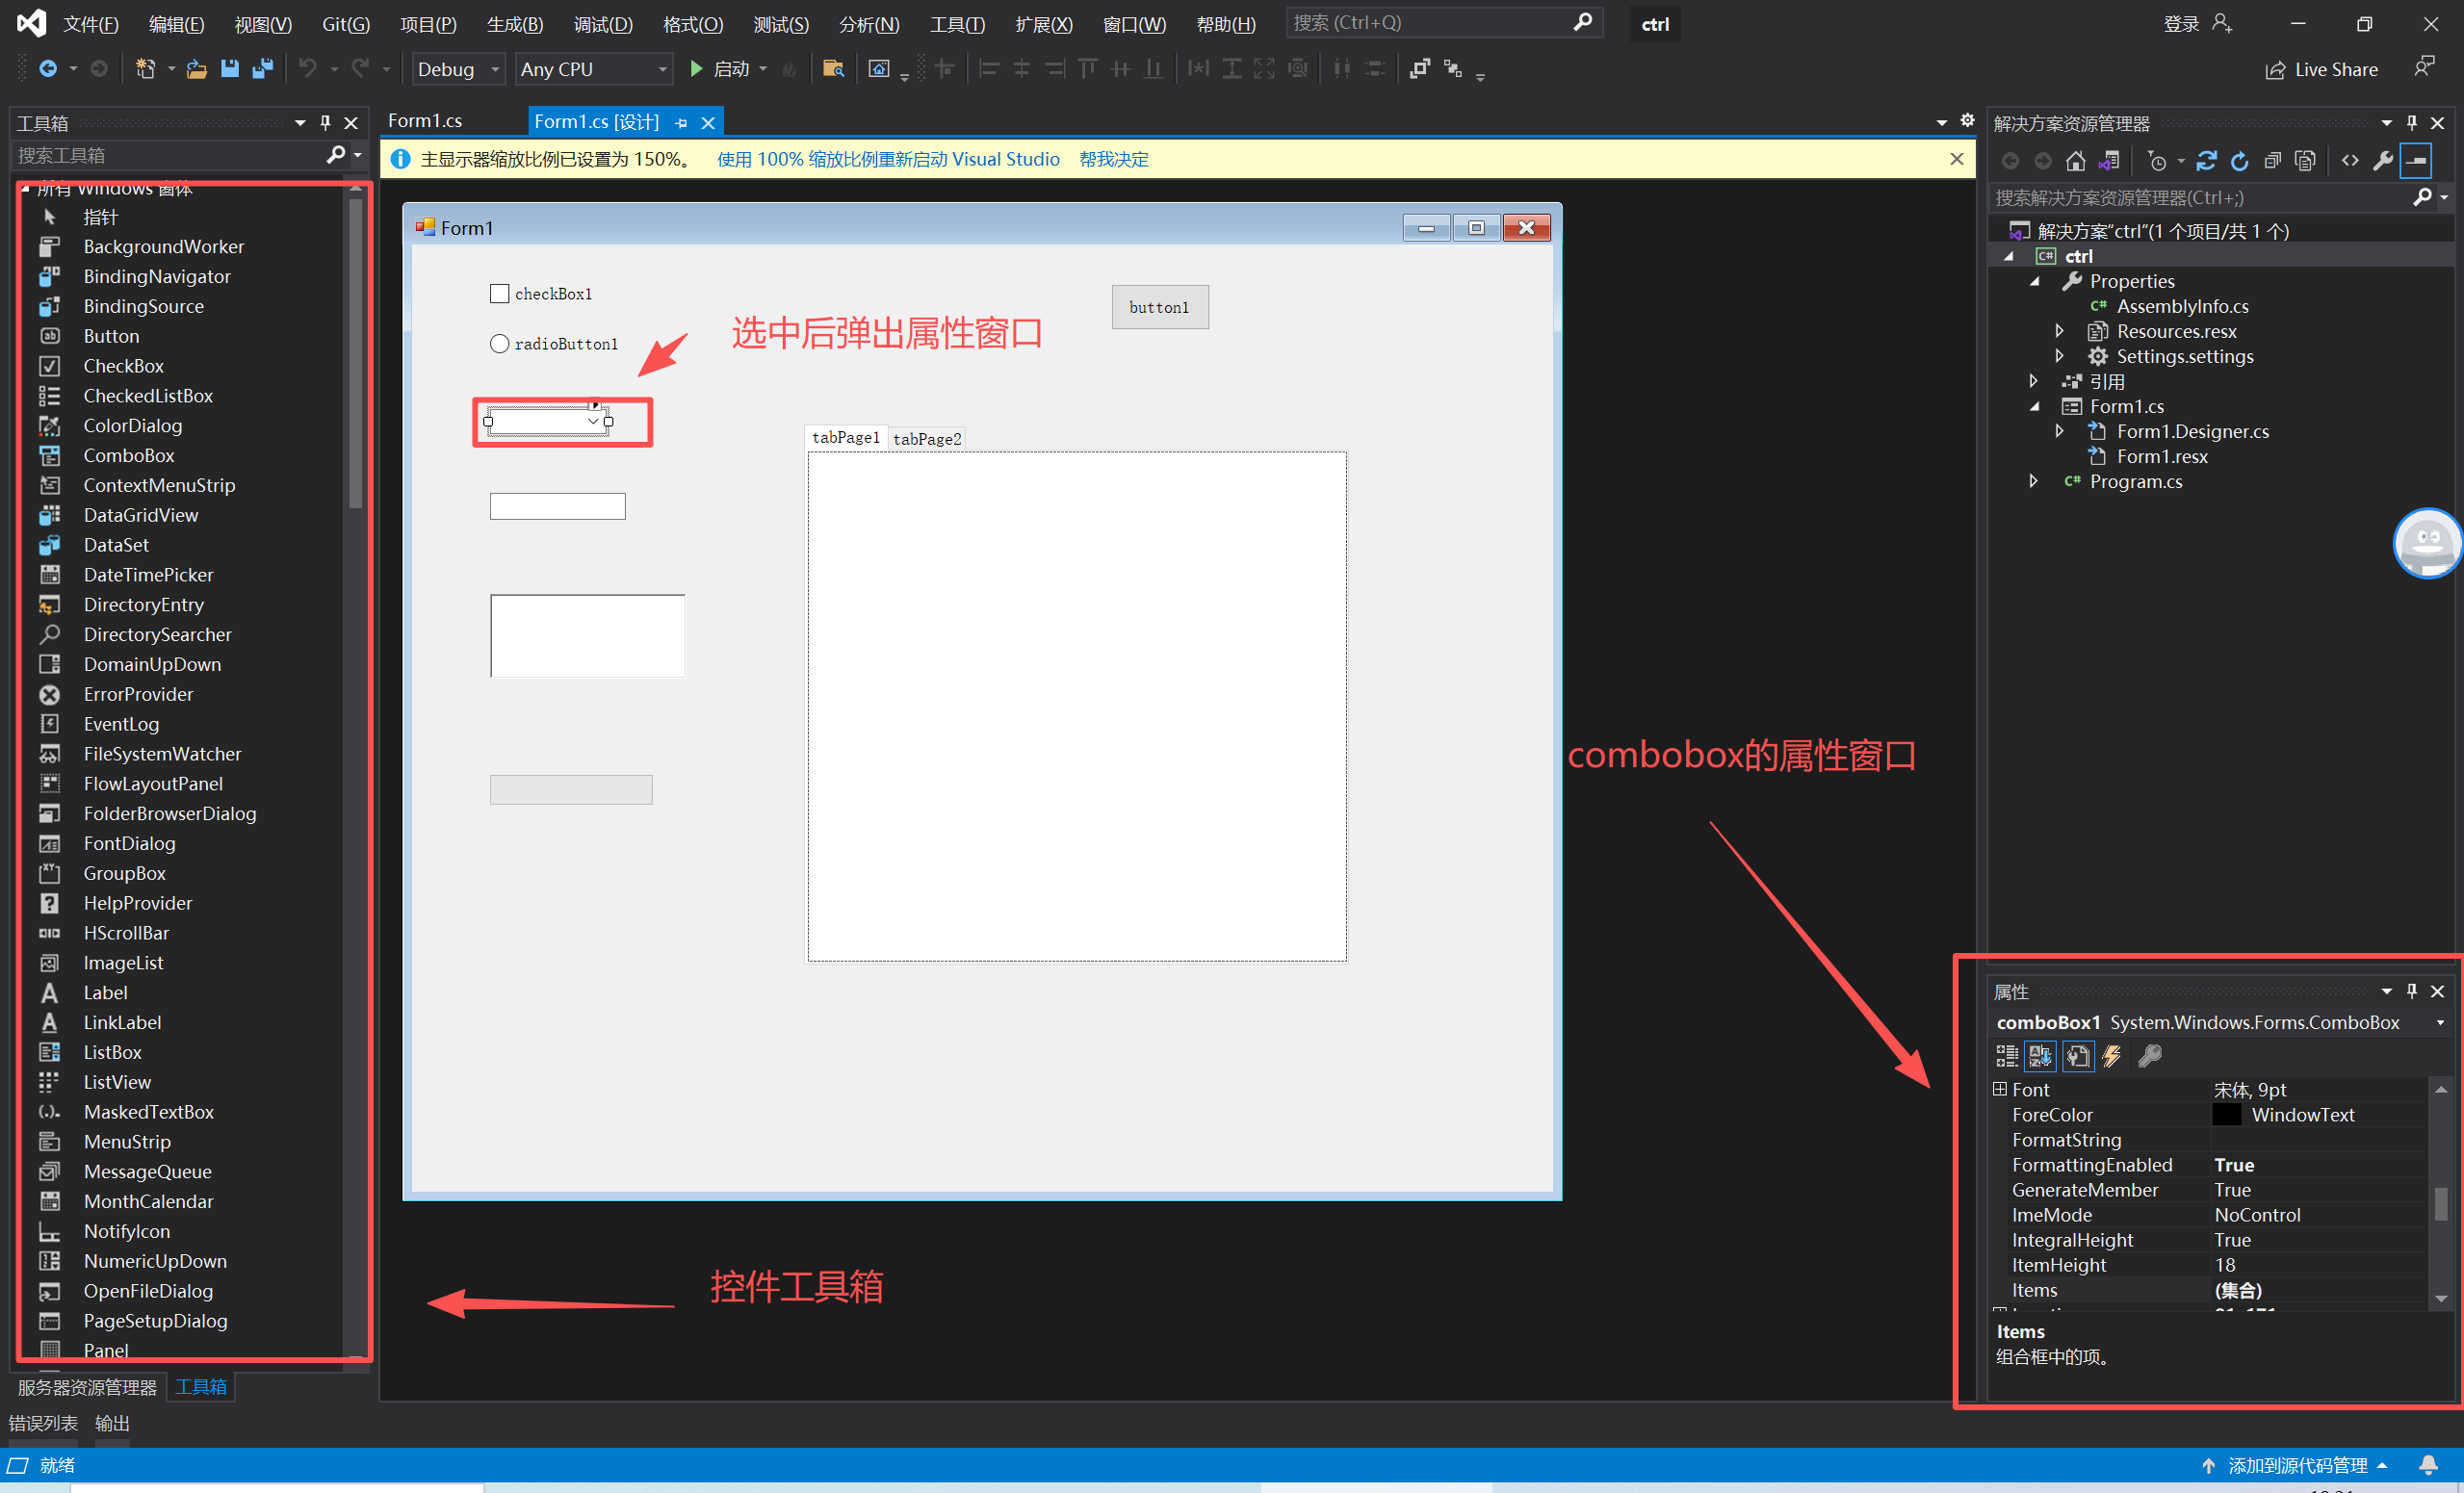Switch Properties to categorized view
Viewport: 2464px width, 1493px height.
pyautogui.click(x=2007, y=1056)
